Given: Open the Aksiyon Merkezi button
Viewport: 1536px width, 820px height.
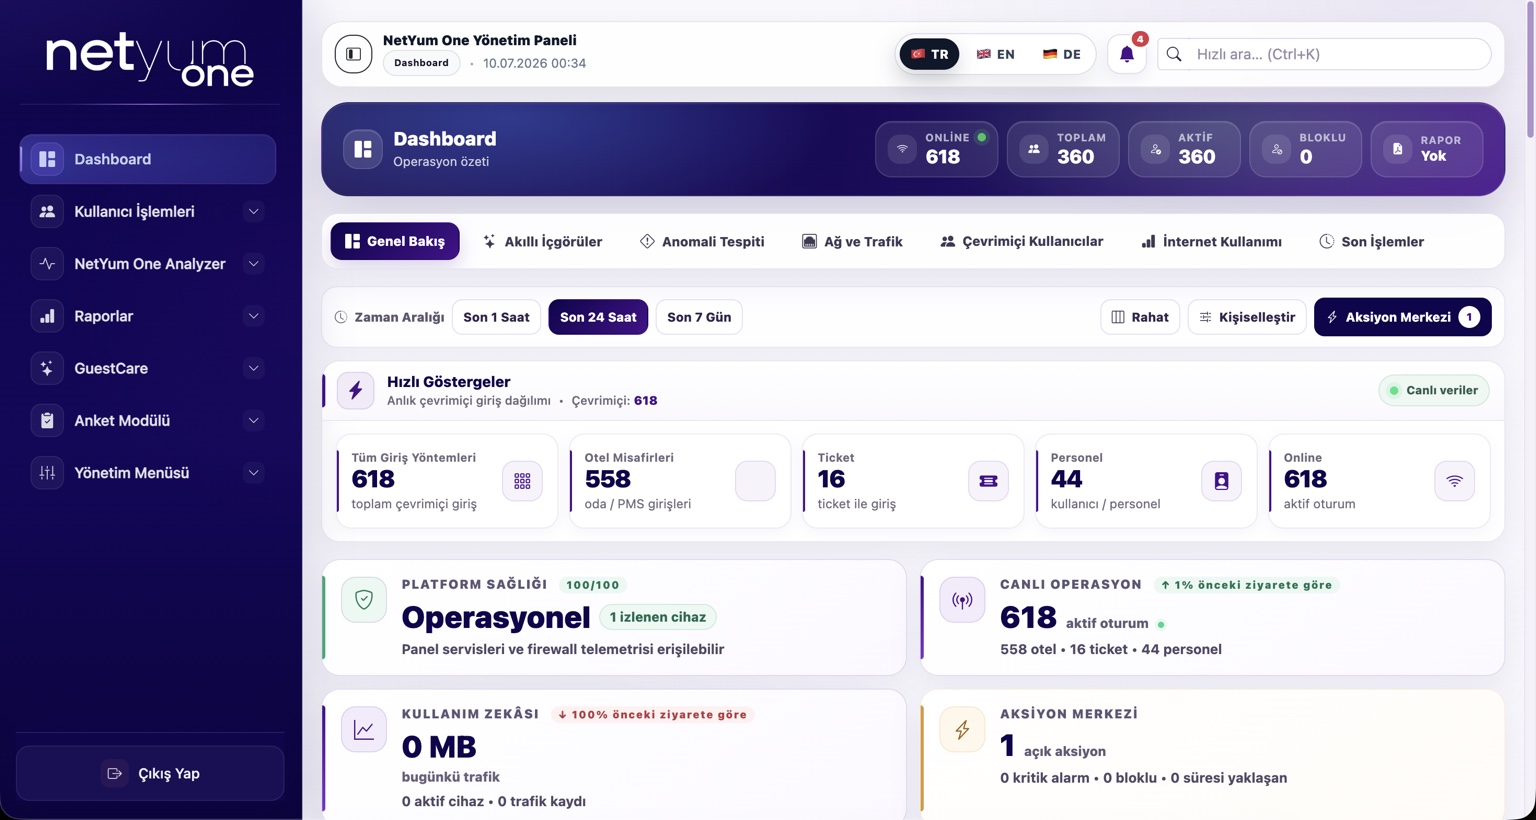Looking at the screenshot, I should pos(1402,317).
